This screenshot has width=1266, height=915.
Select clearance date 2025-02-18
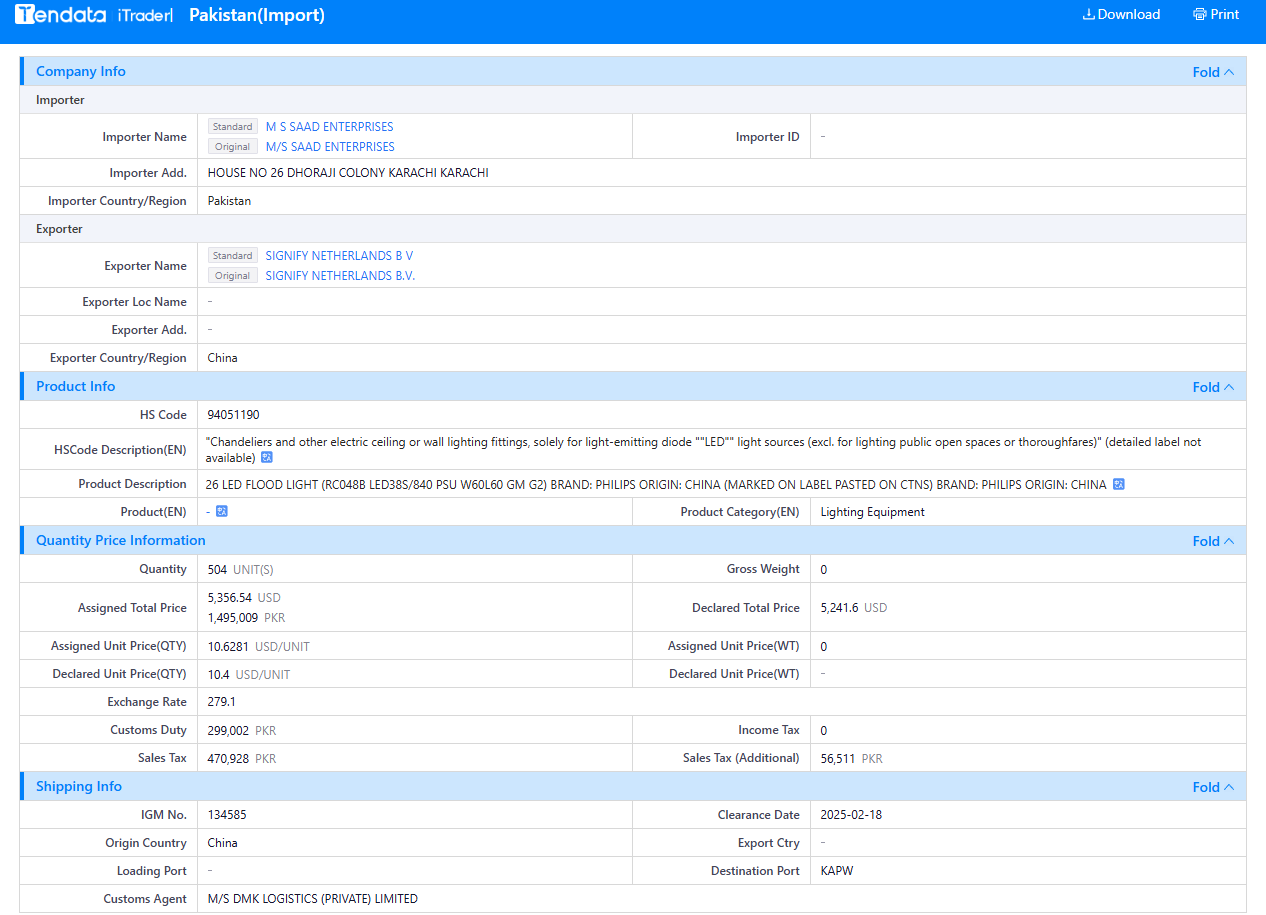[x=851, y=815]
